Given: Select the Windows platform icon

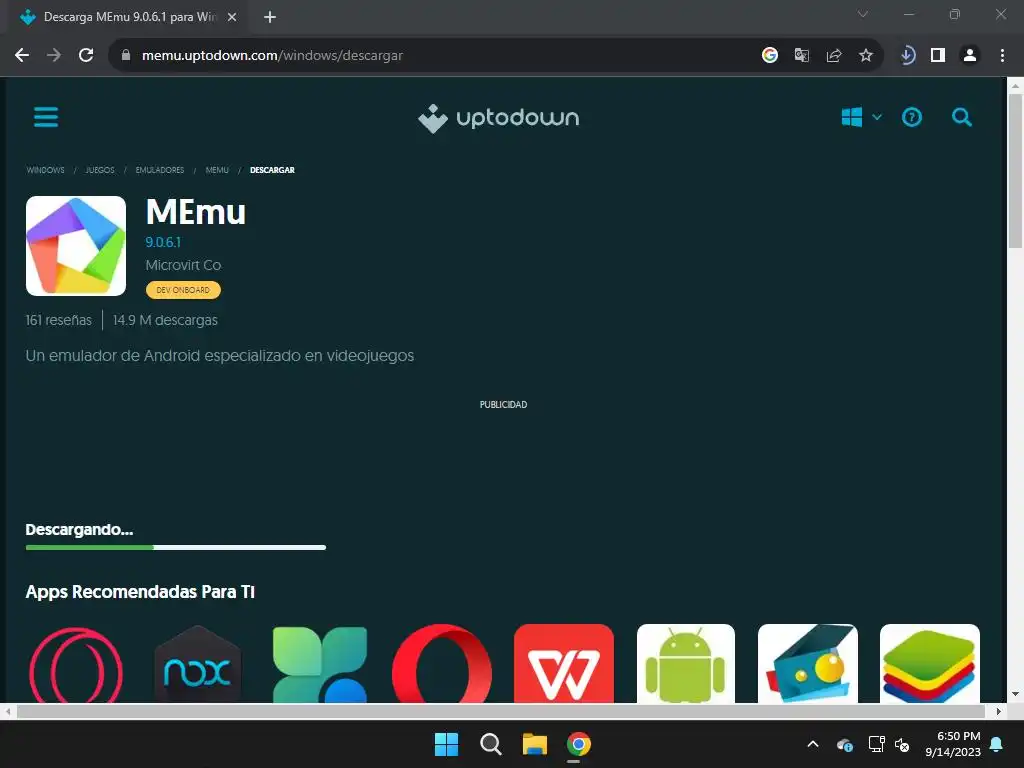Looking at the screenshot, I should (x=852, y=118).
